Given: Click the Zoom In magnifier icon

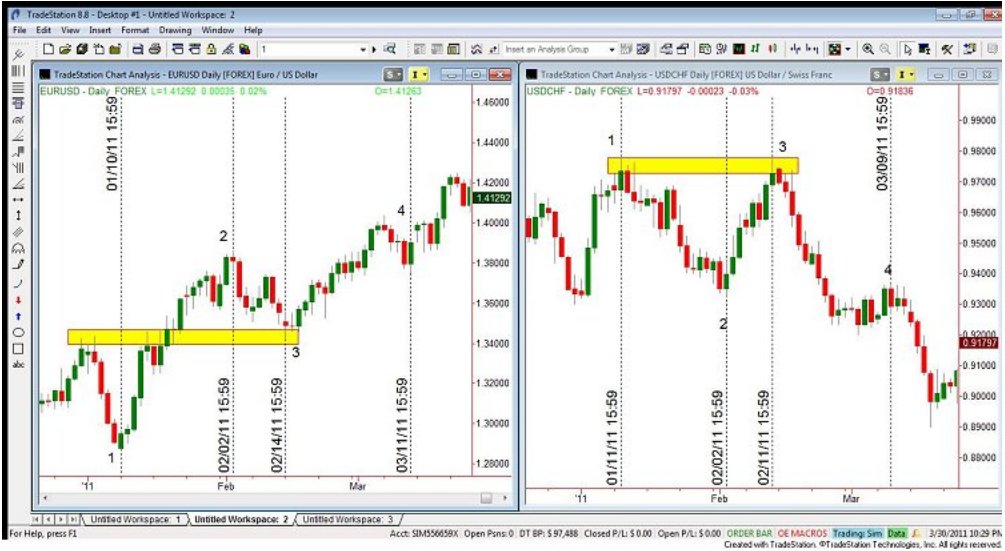Looking at the screenshot, I should click(868, 49).
